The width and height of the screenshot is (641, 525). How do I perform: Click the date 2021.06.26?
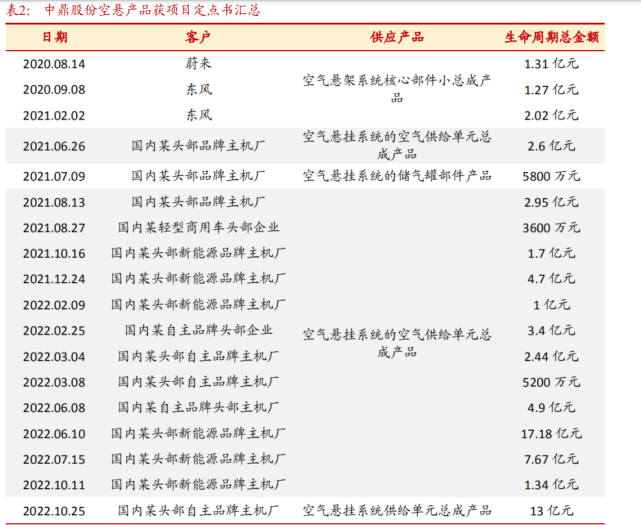(x=54, y=146)
